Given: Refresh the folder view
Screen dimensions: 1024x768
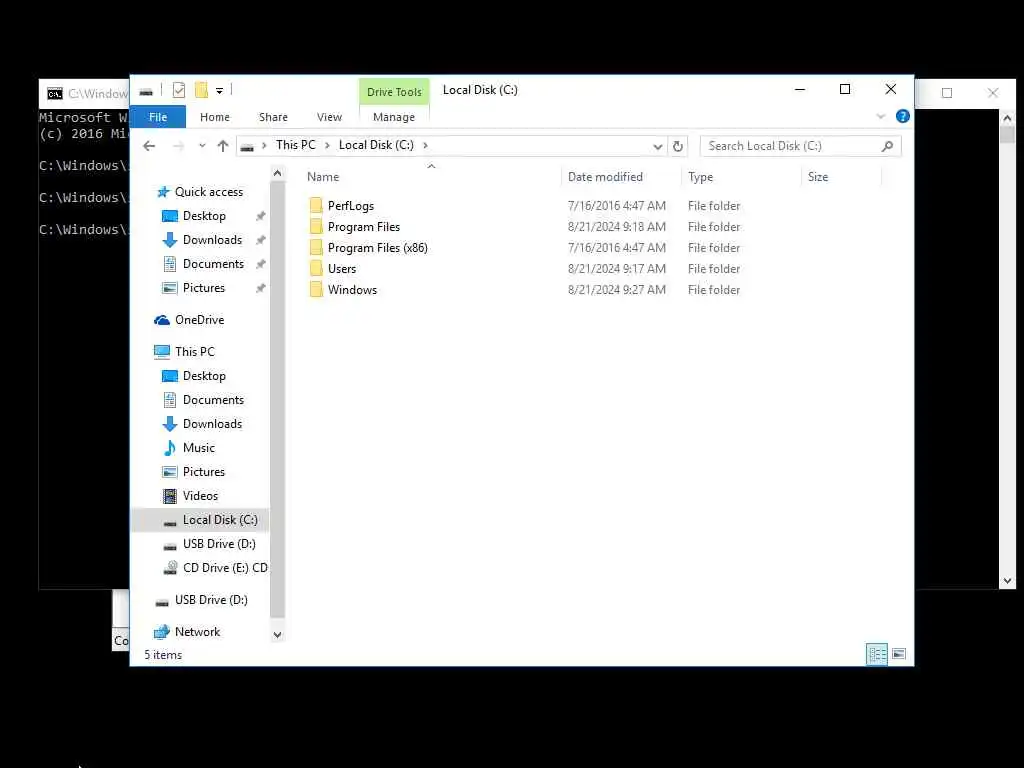Looking at the screenshot, I should tap(678, 146).
